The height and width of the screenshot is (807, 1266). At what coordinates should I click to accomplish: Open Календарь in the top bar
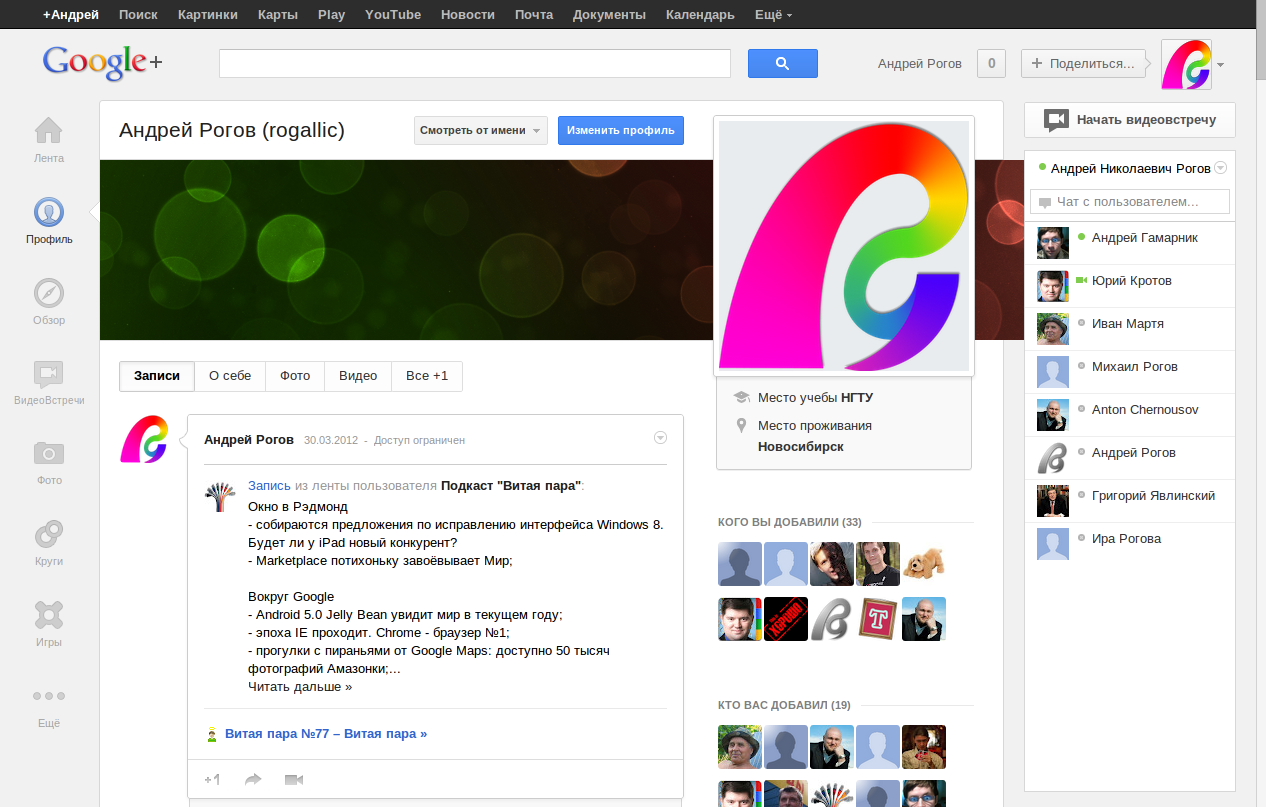pyautogui.click(x=700, y=15)
